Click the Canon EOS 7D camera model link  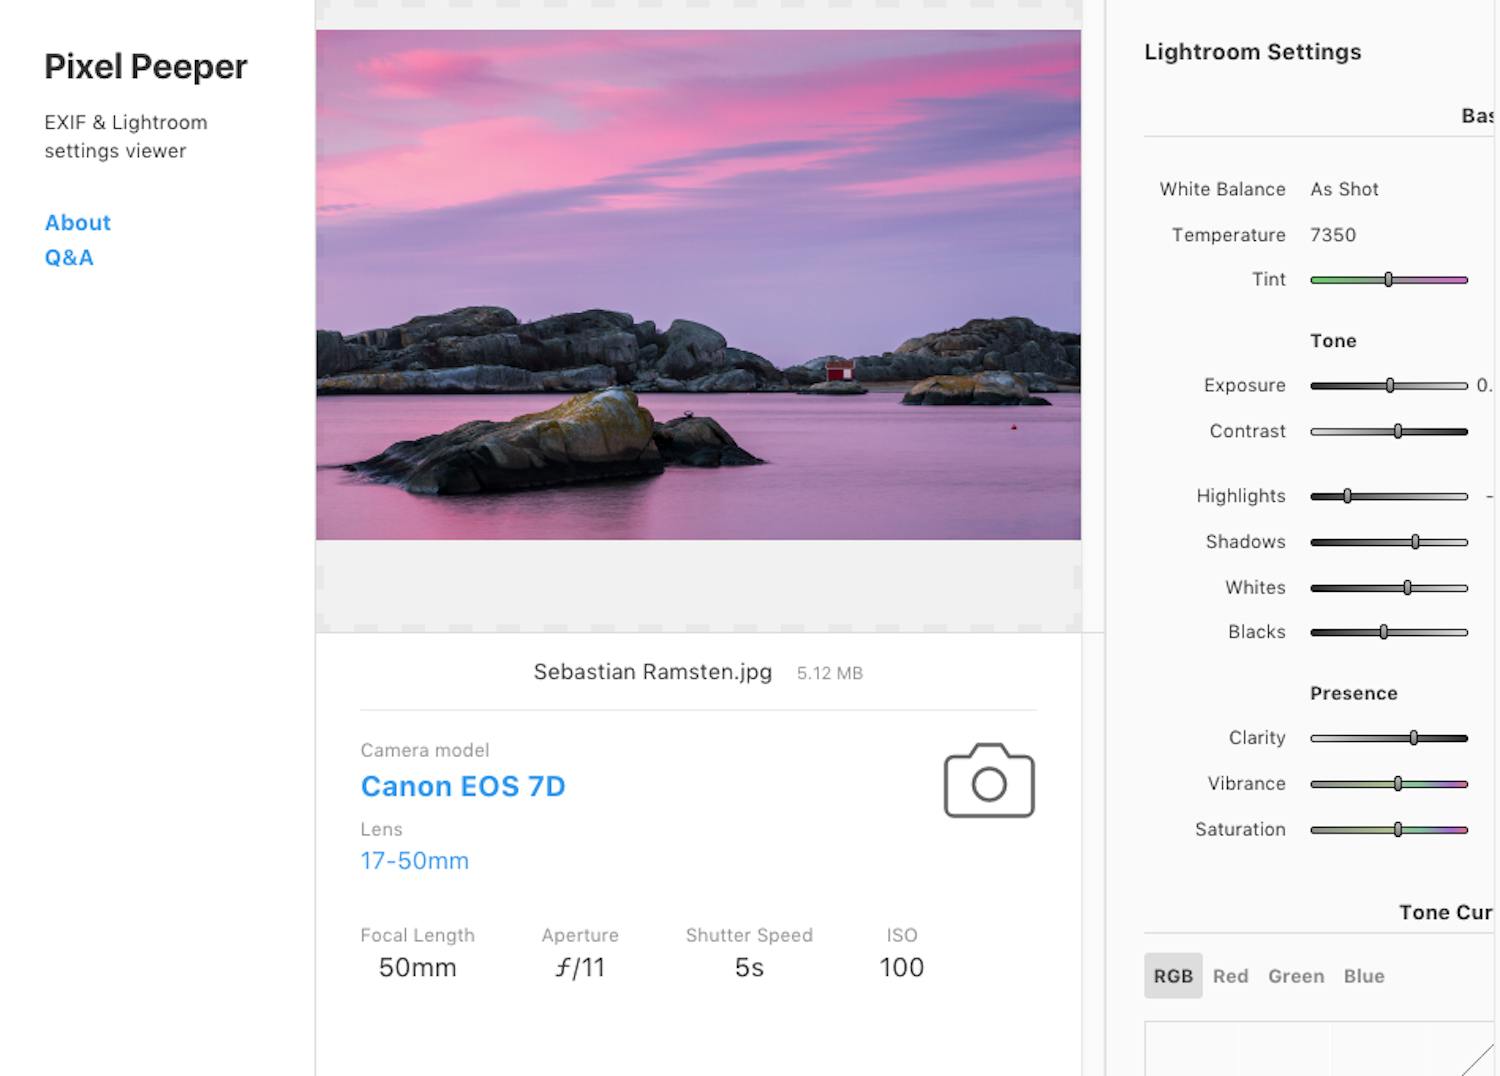click(x=463, y=786)
